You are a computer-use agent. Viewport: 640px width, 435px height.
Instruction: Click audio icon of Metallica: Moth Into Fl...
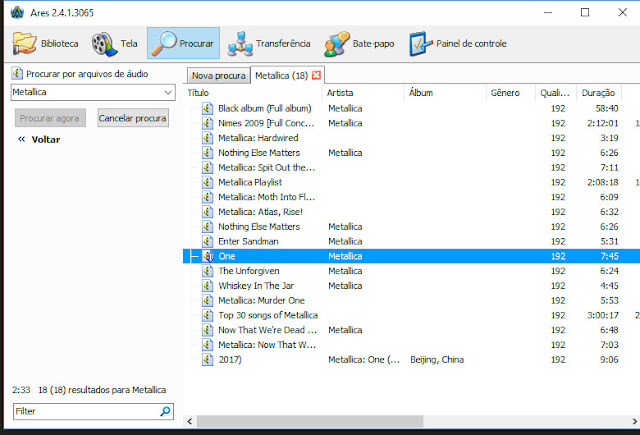[208, 197]
